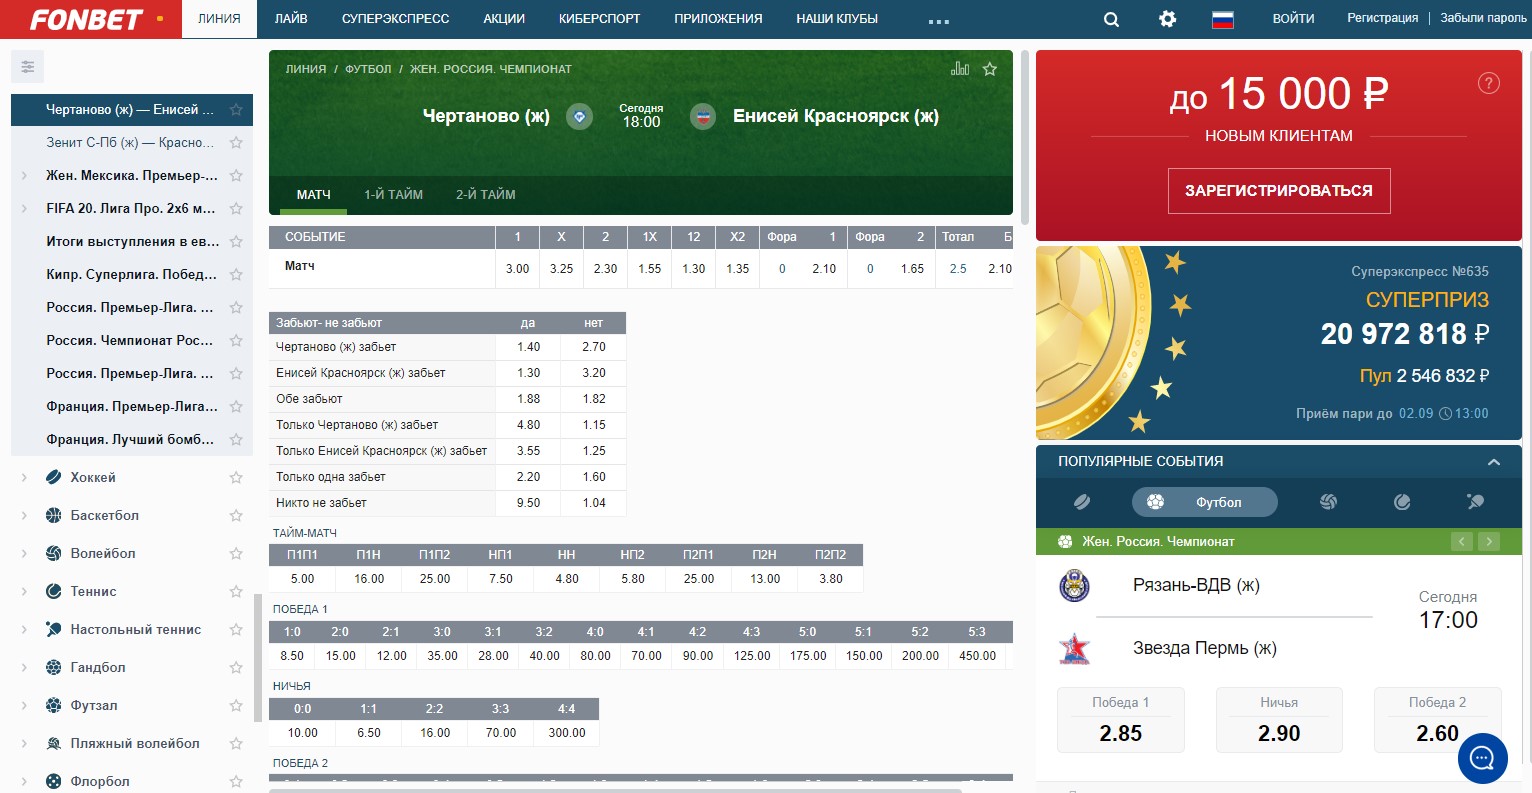
Task: Expand the Волейбол category
Action: point(24,554)
